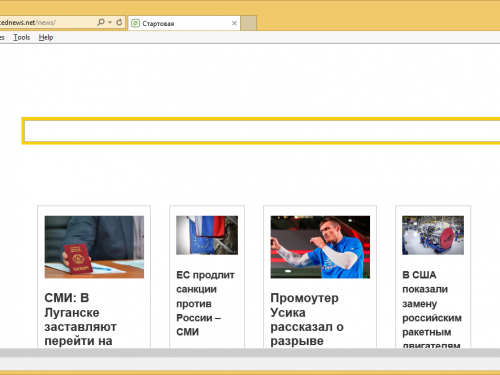Image resolution: width=500 pixels, height=375 pixels.
Task: Open the boxer Усик photo thumbnail
Action: (320, 247)
